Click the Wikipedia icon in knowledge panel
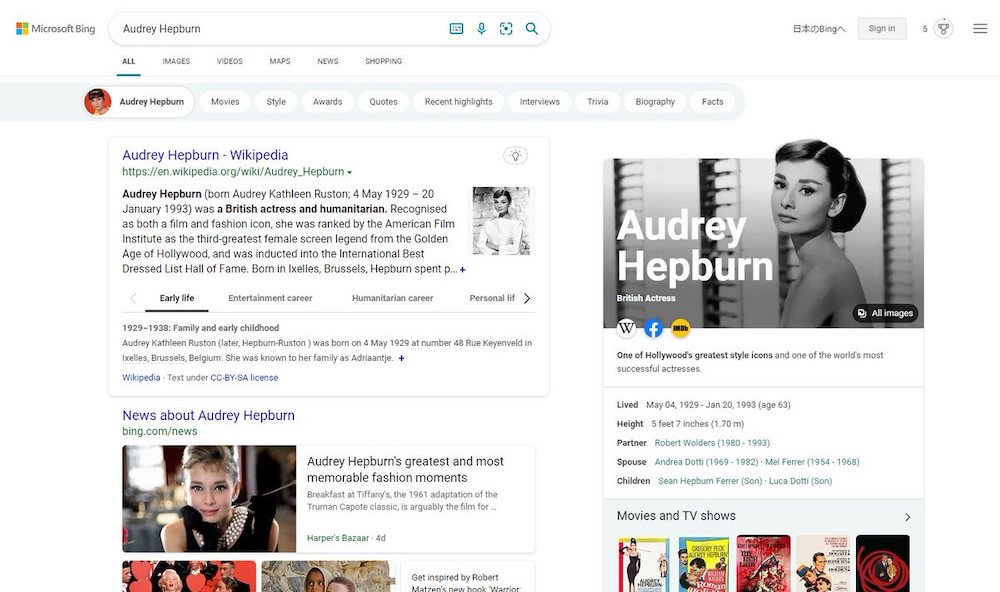The height and width of the screenshot is (592, 1000). (627, 328)
